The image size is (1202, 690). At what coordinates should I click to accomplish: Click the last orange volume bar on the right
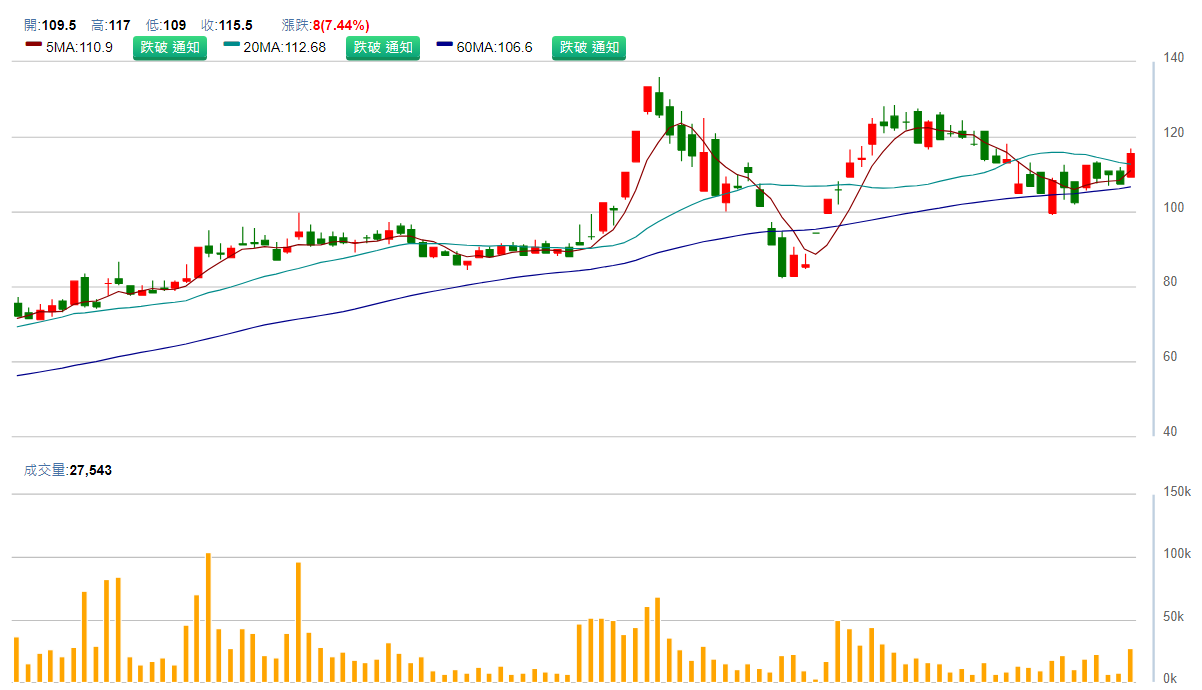click(1131, 666)
